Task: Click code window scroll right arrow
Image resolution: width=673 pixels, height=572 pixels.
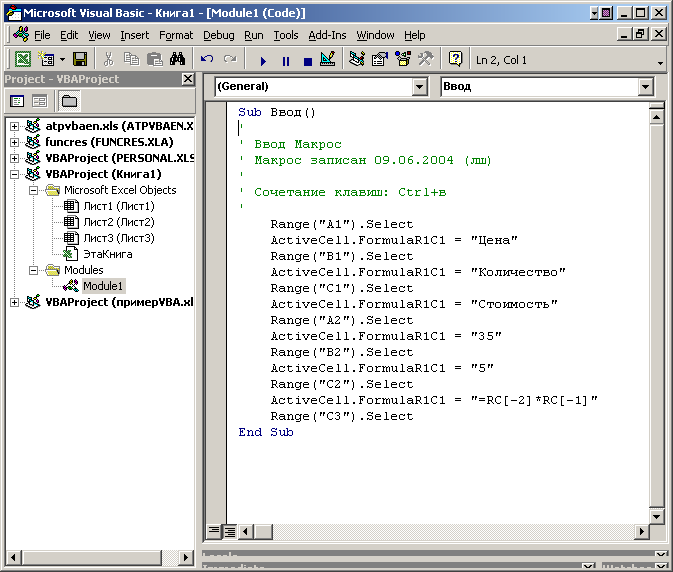Action: [642, 532]
